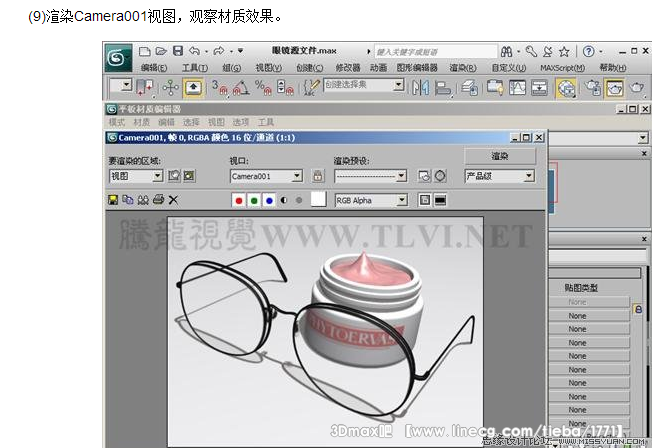The image size is (652, 448).
Task: Toggle the blue channel display
Action: [x=269, y=200]
